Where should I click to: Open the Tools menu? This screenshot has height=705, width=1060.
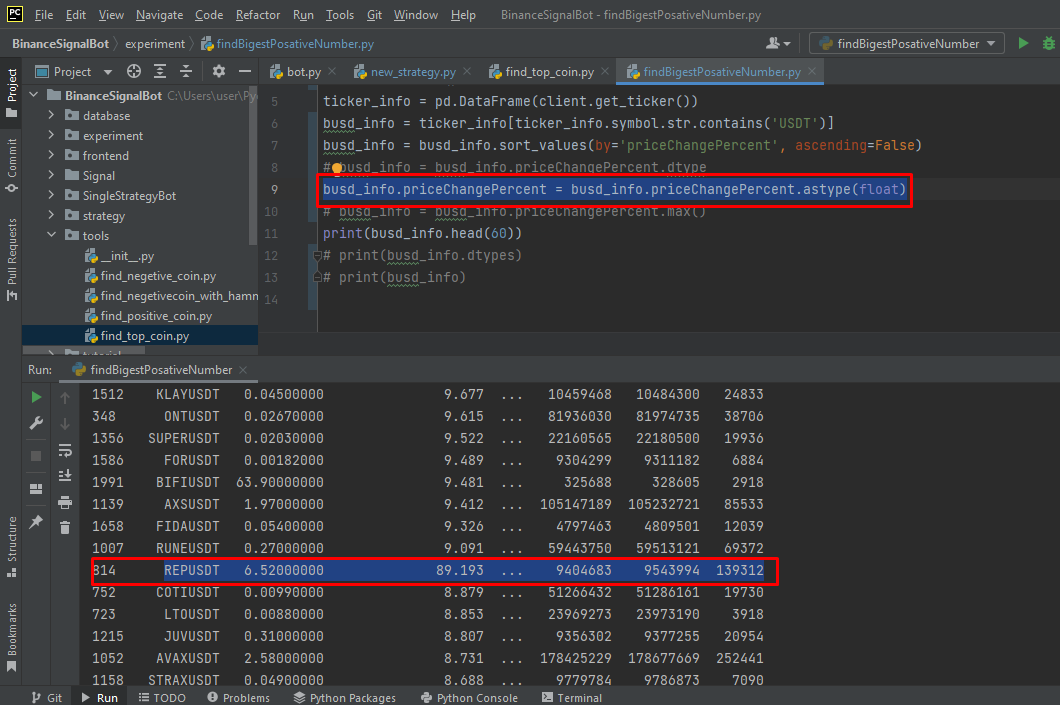point(339,15)
